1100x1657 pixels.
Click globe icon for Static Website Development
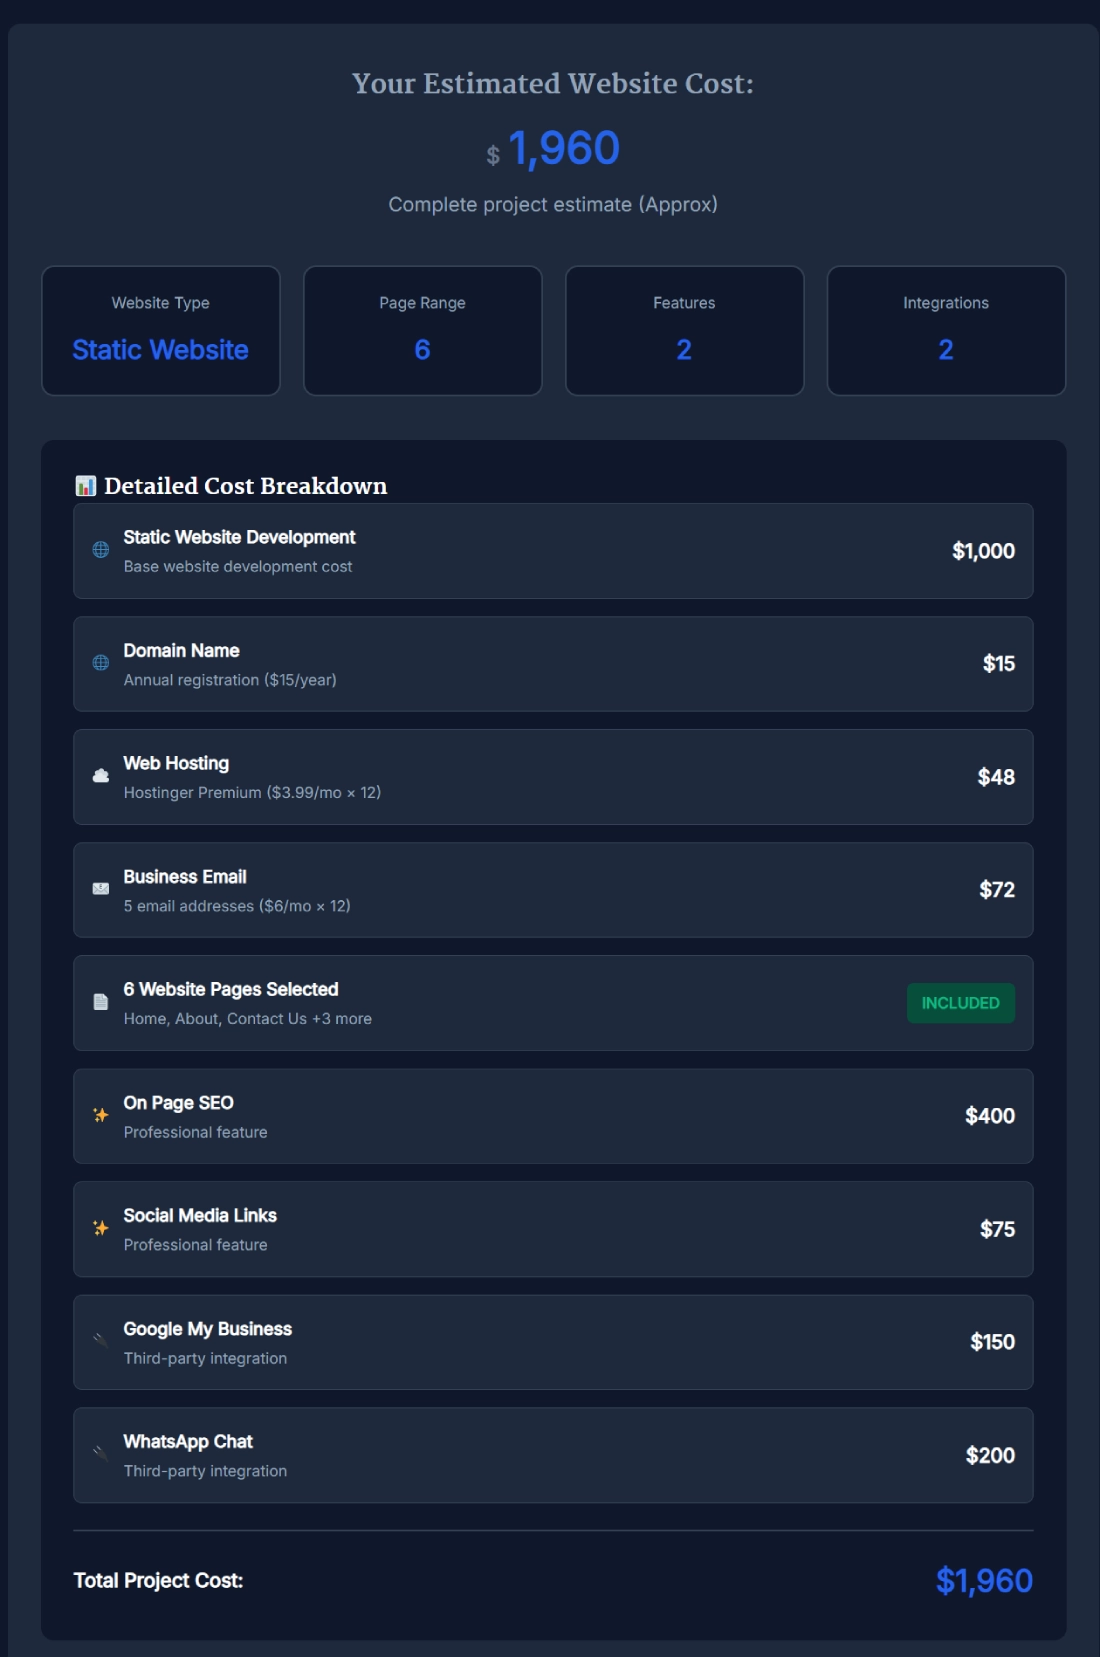tap(101, 550)
